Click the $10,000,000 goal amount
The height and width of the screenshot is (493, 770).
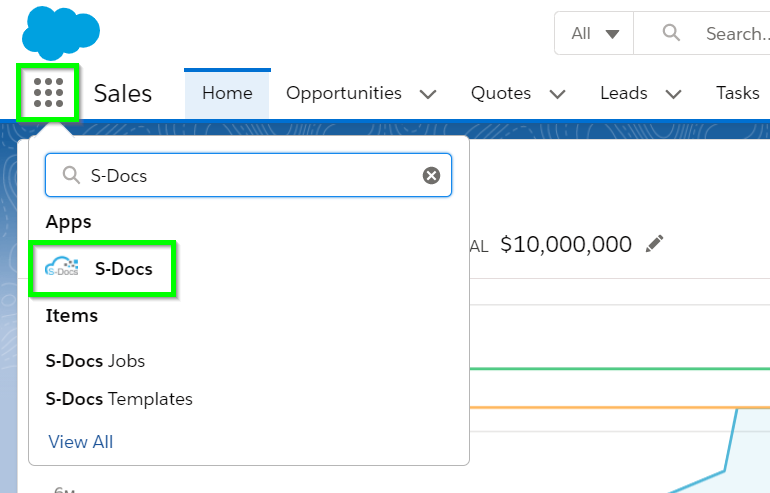[566, 244]
